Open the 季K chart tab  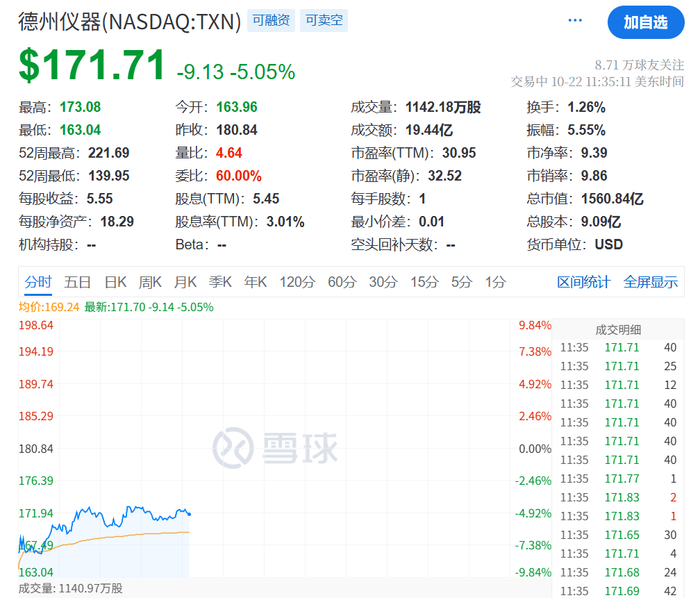click(220, 282)
